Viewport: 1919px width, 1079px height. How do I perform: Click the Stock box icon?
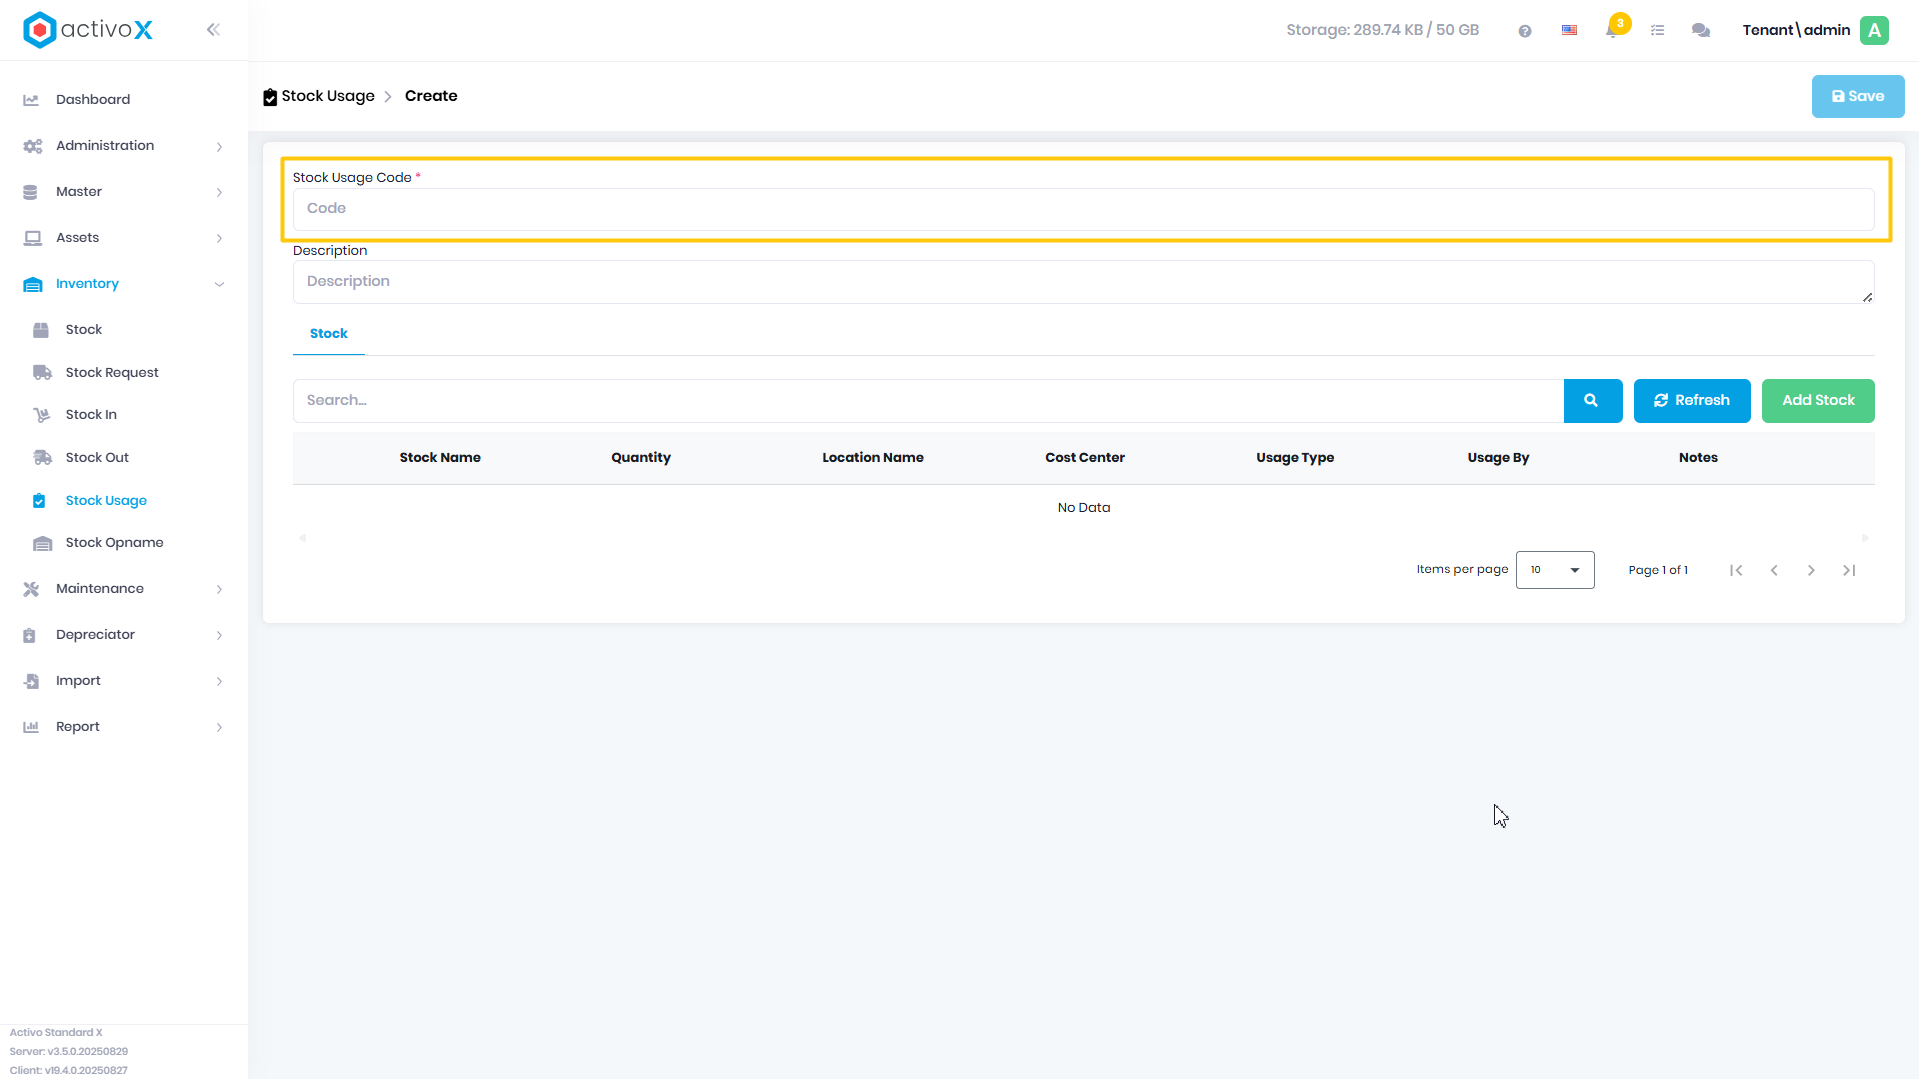click(41, 330)
